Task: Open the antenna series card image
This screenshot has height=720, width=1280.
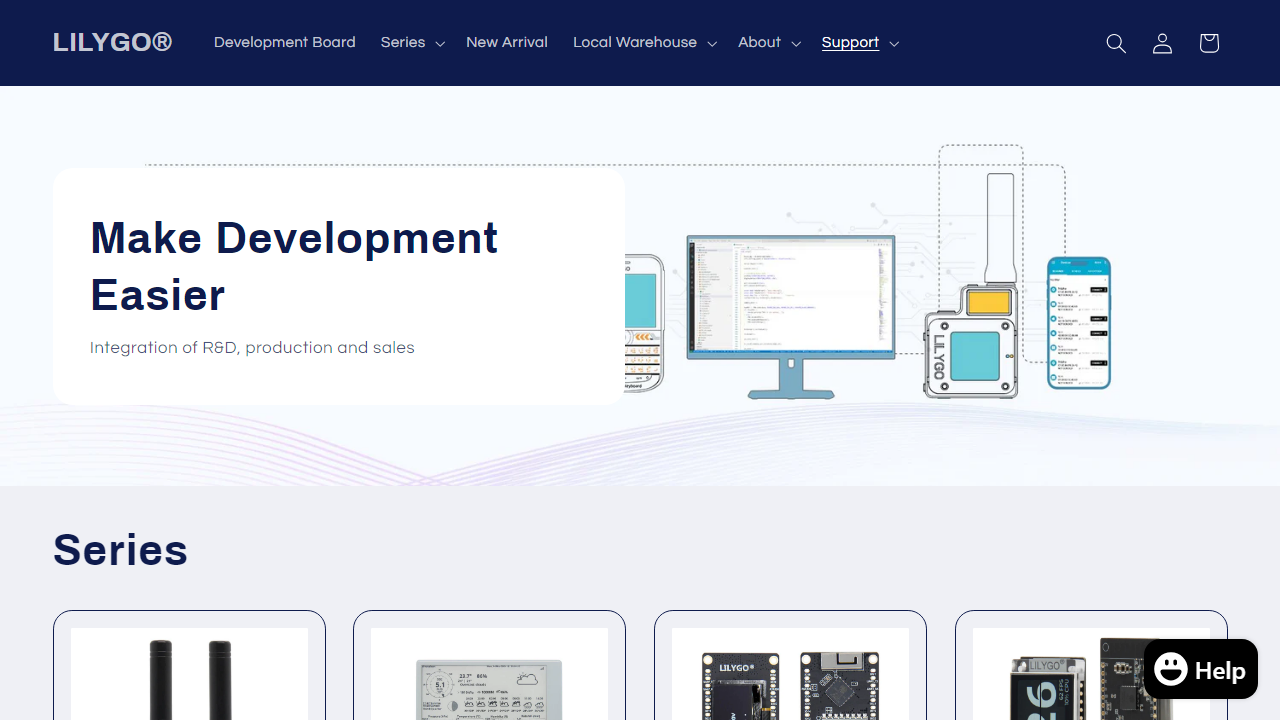Action: pyautogui.click(x=190, y=674)
